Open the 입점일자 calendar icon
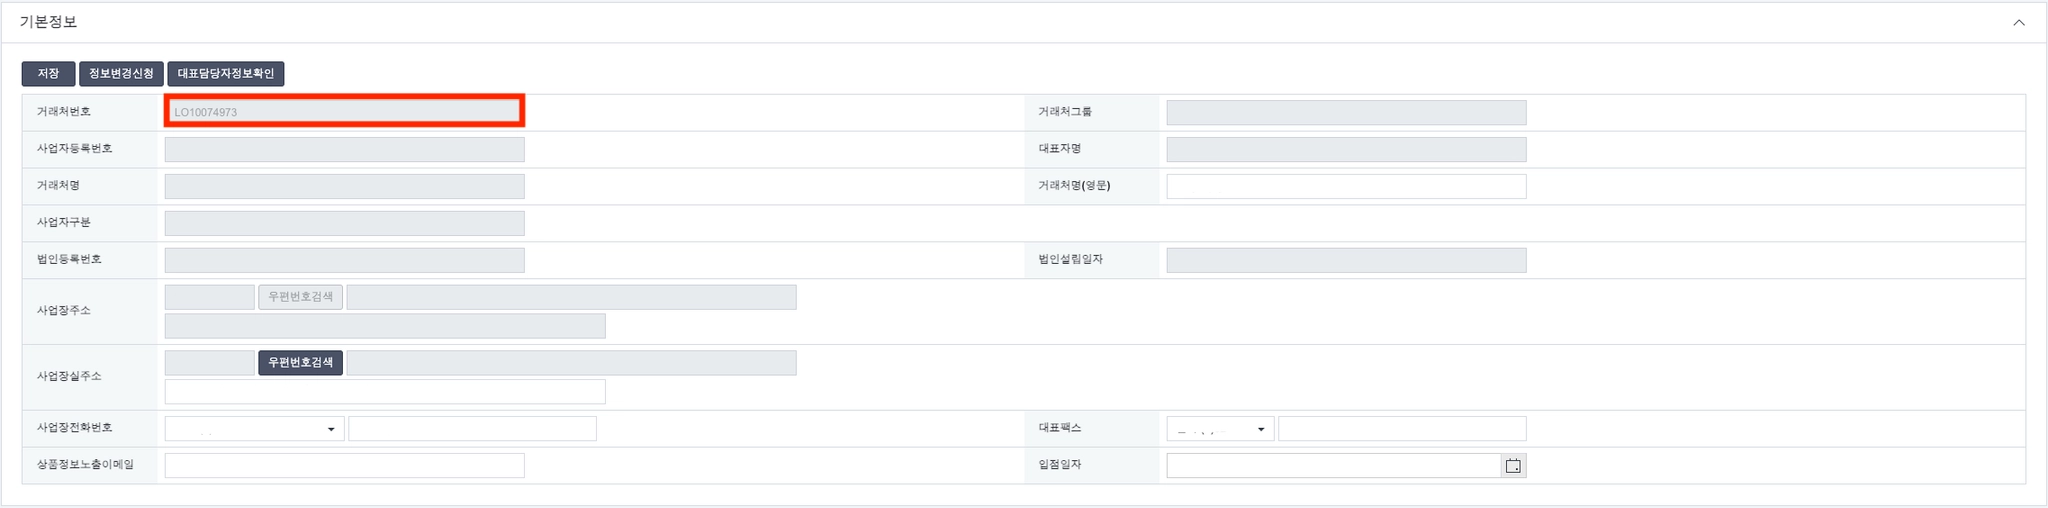The height and width of the screenshot is (508, 2048). pos(1513,466)
